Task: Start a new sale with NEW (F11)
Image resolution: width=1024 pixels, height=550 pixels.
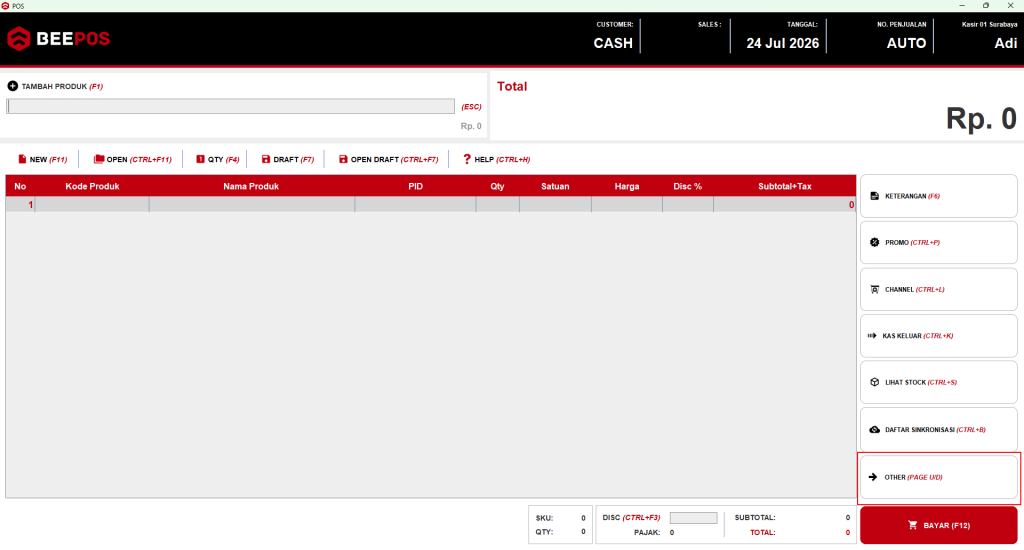Action: pos(42,159)
